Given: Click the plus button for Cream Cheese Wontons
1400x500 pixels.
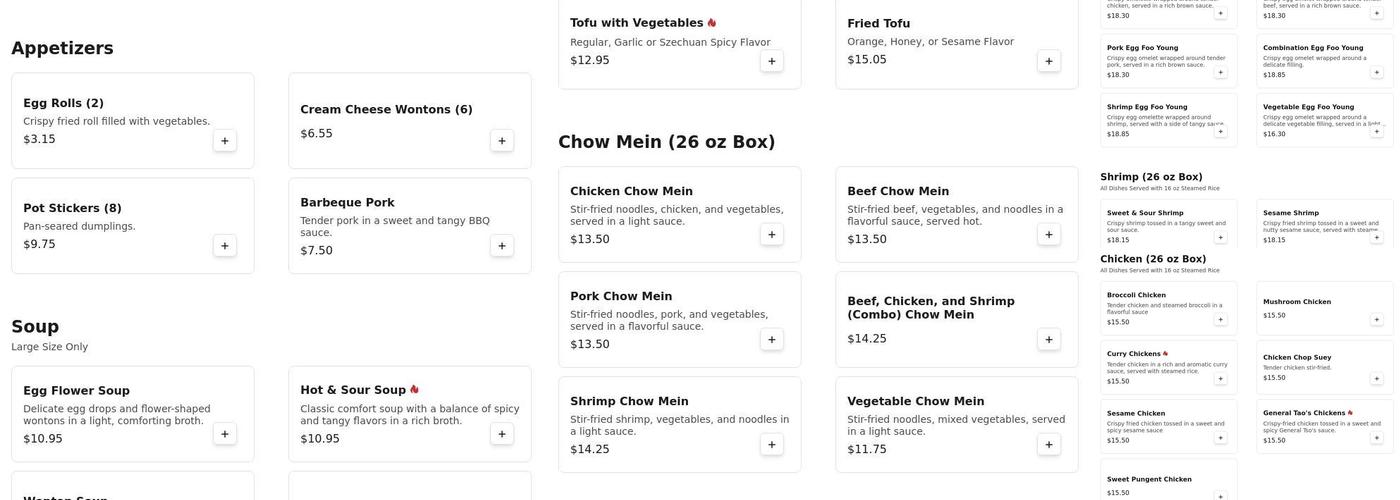Looking at the screenshot, I should 501,141.
